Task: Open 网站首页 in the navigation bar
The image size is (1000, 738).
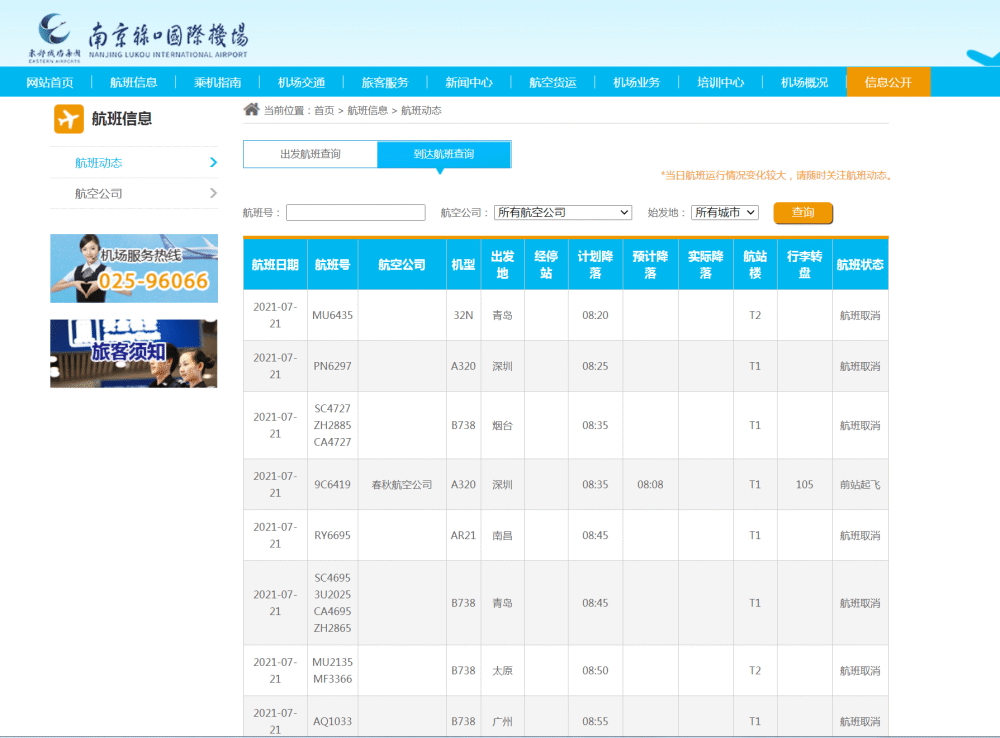Action: click(x=50, y=82)
